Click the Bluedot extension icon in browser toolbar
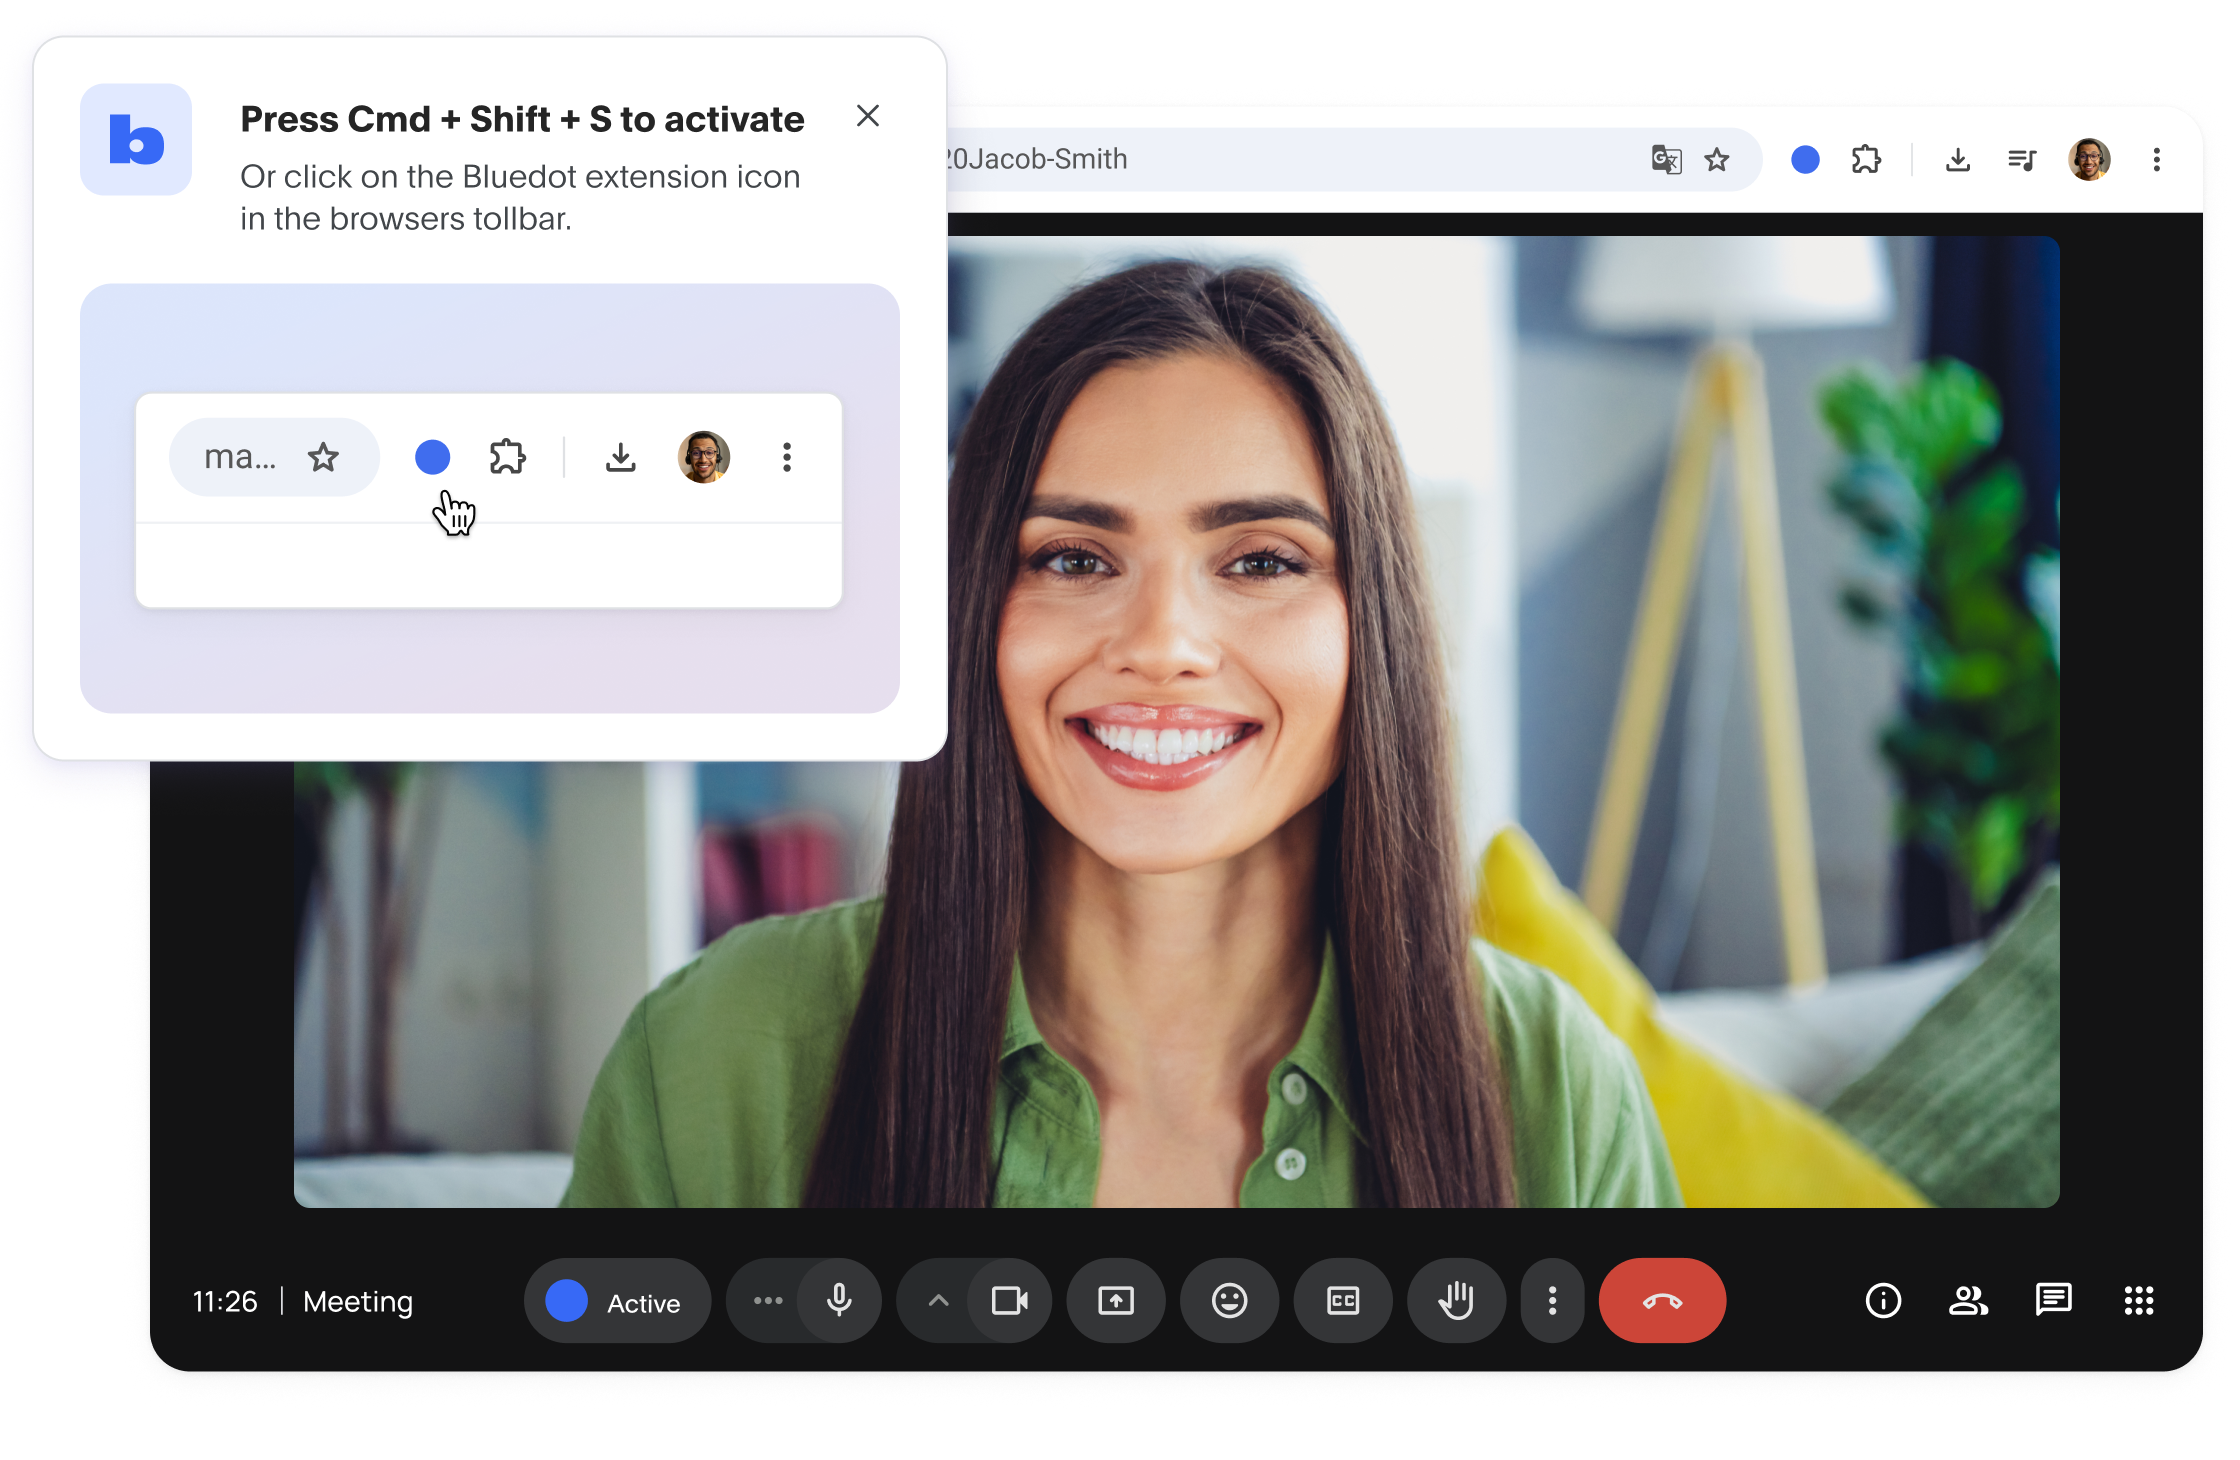 coord(1805,159)
